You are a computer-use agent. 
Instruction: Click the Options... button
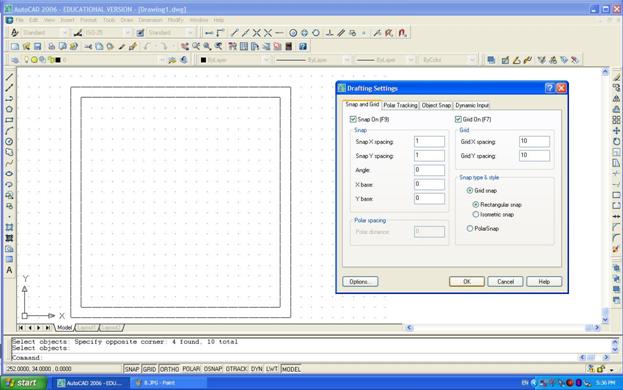(360, 282)
